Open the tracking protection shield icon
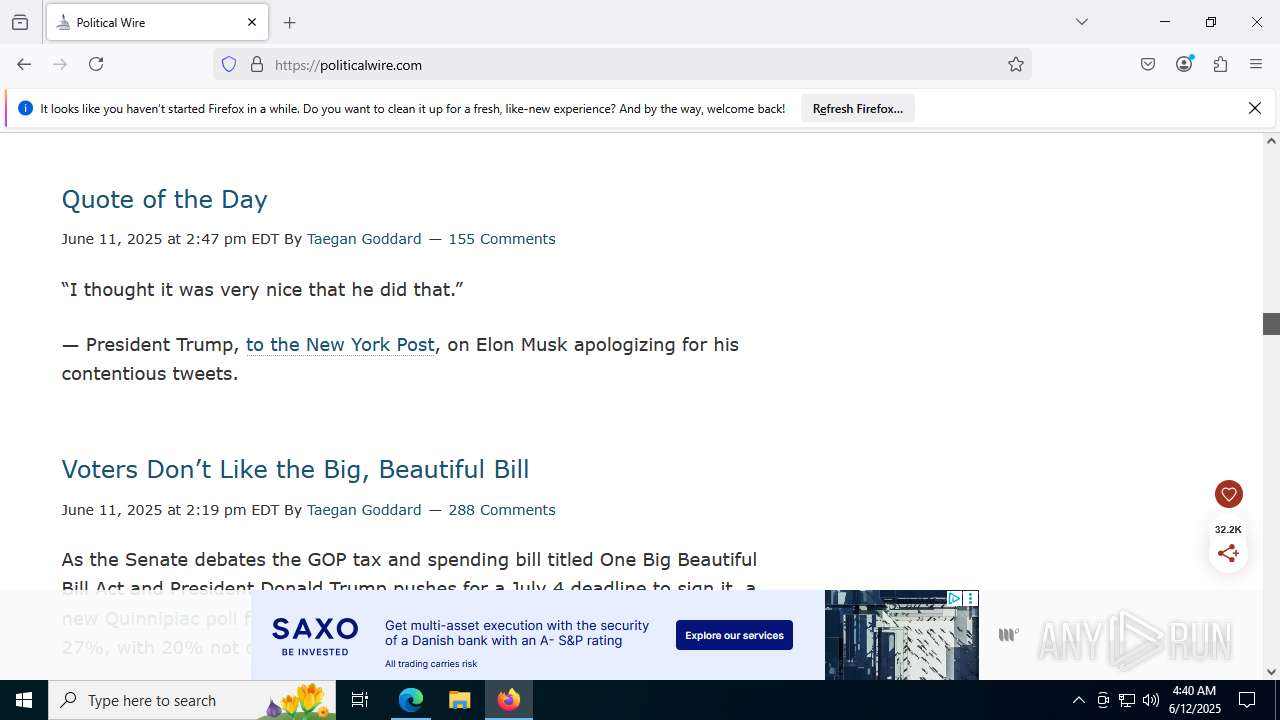 tap(229, 64)
